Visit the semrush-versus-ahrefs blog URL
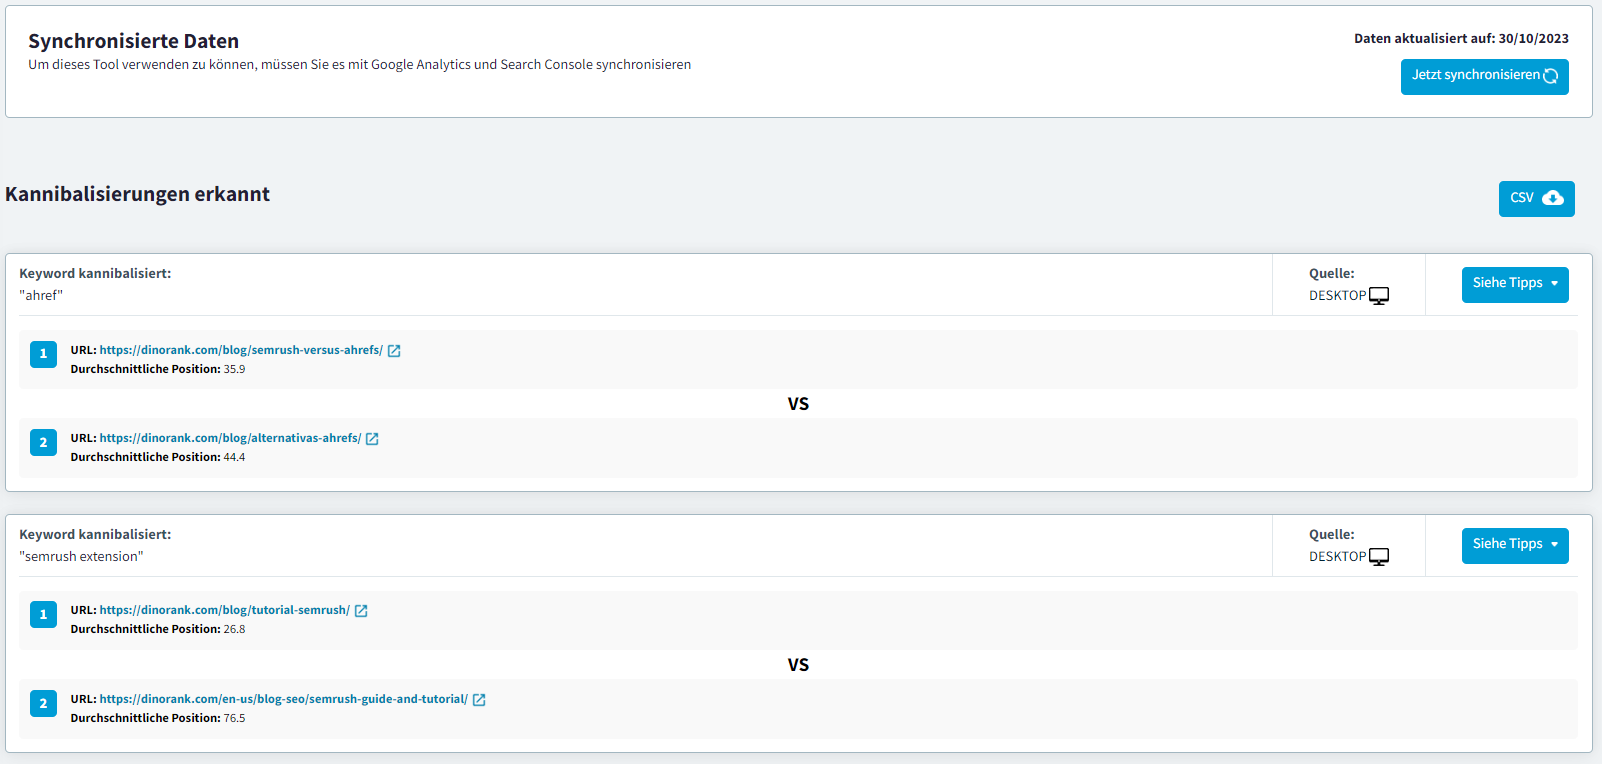The width and height of the screenshot is (1602, 764). point(241,351)
